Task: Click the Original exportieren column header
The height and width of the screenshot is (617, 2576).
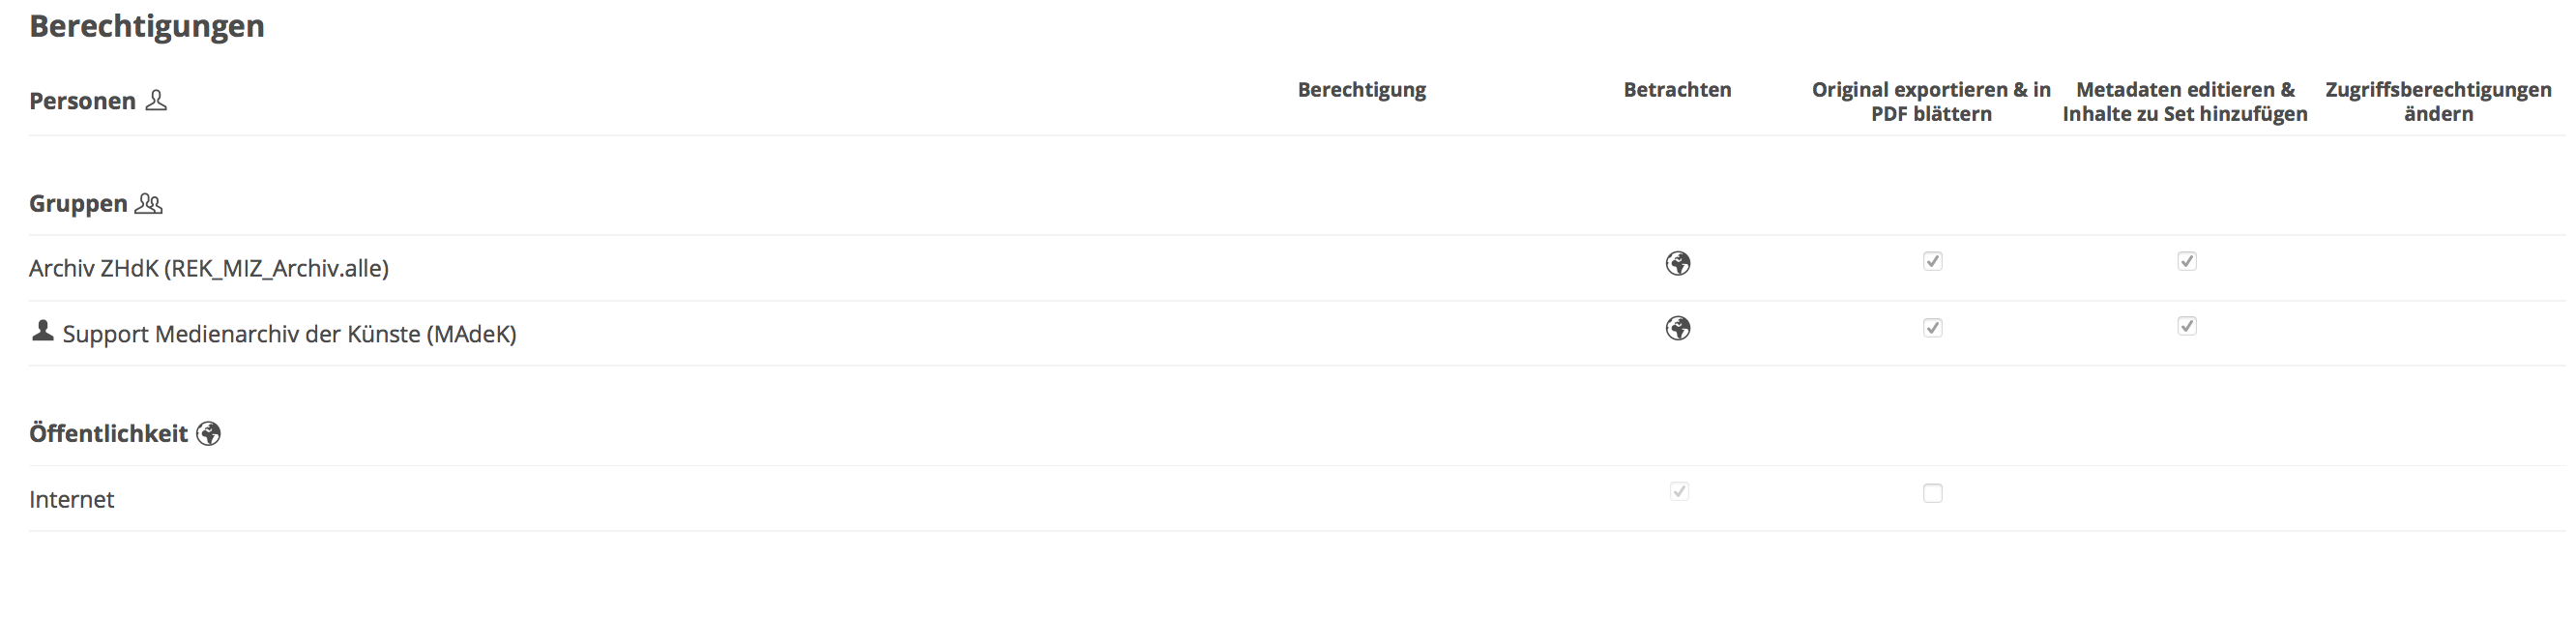Action: (1931, 101)
